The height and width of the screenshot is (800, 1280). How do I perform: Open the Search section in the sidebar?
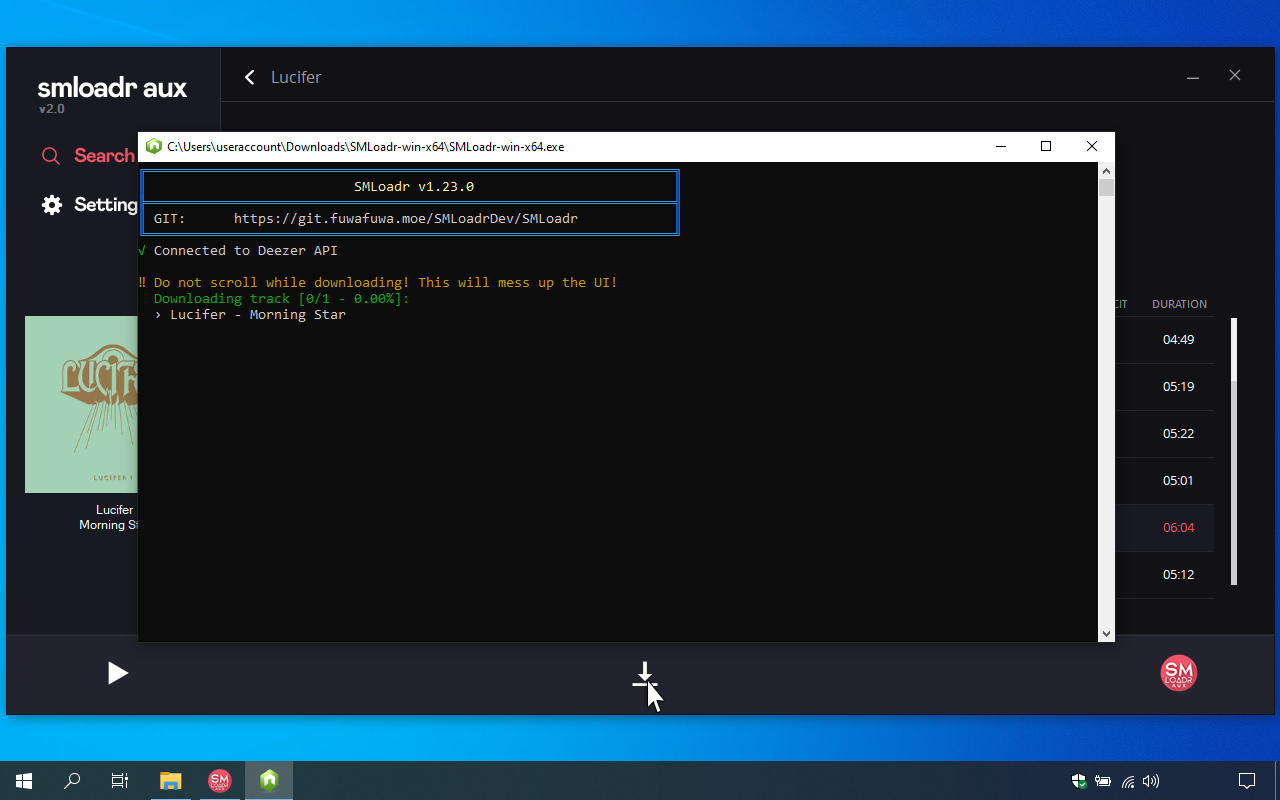[x=88, y=156]
